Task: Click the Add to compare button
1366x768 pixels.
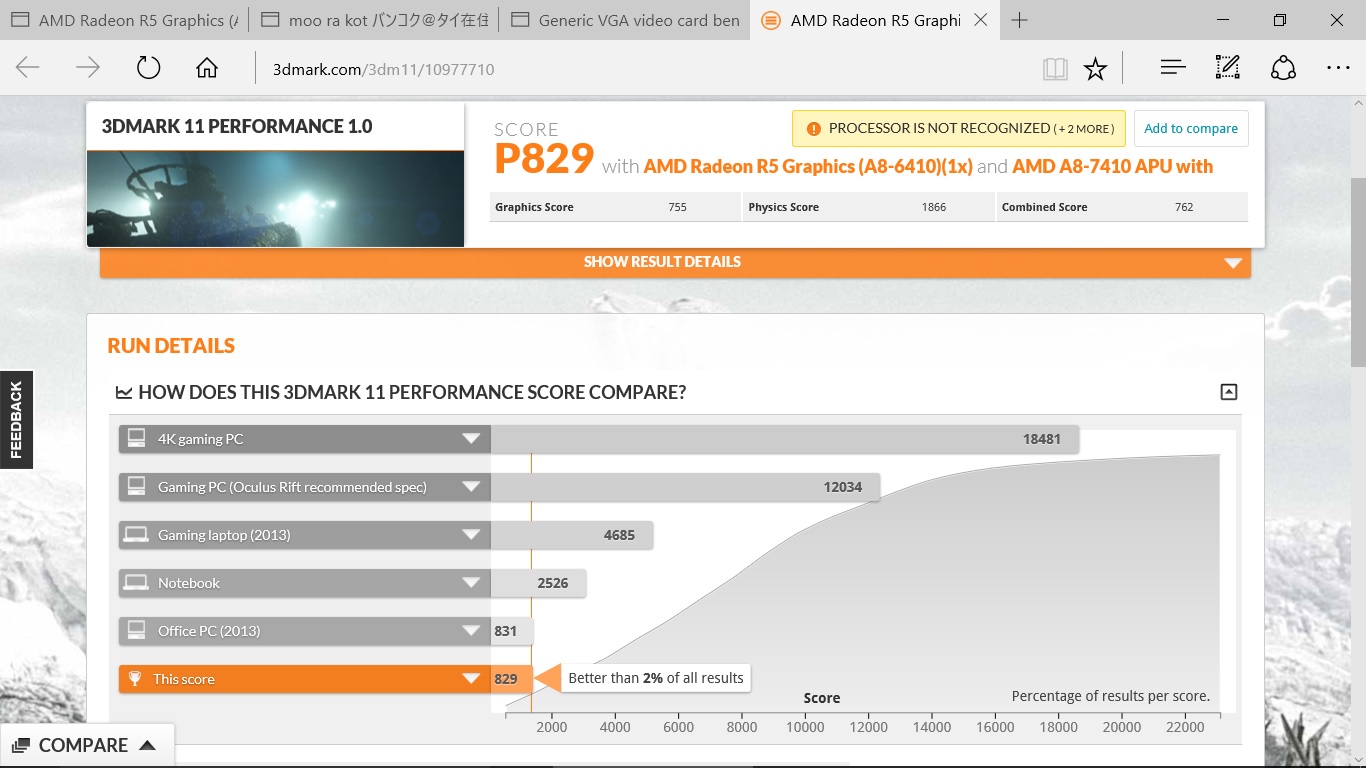Action: pos(1190,128)
